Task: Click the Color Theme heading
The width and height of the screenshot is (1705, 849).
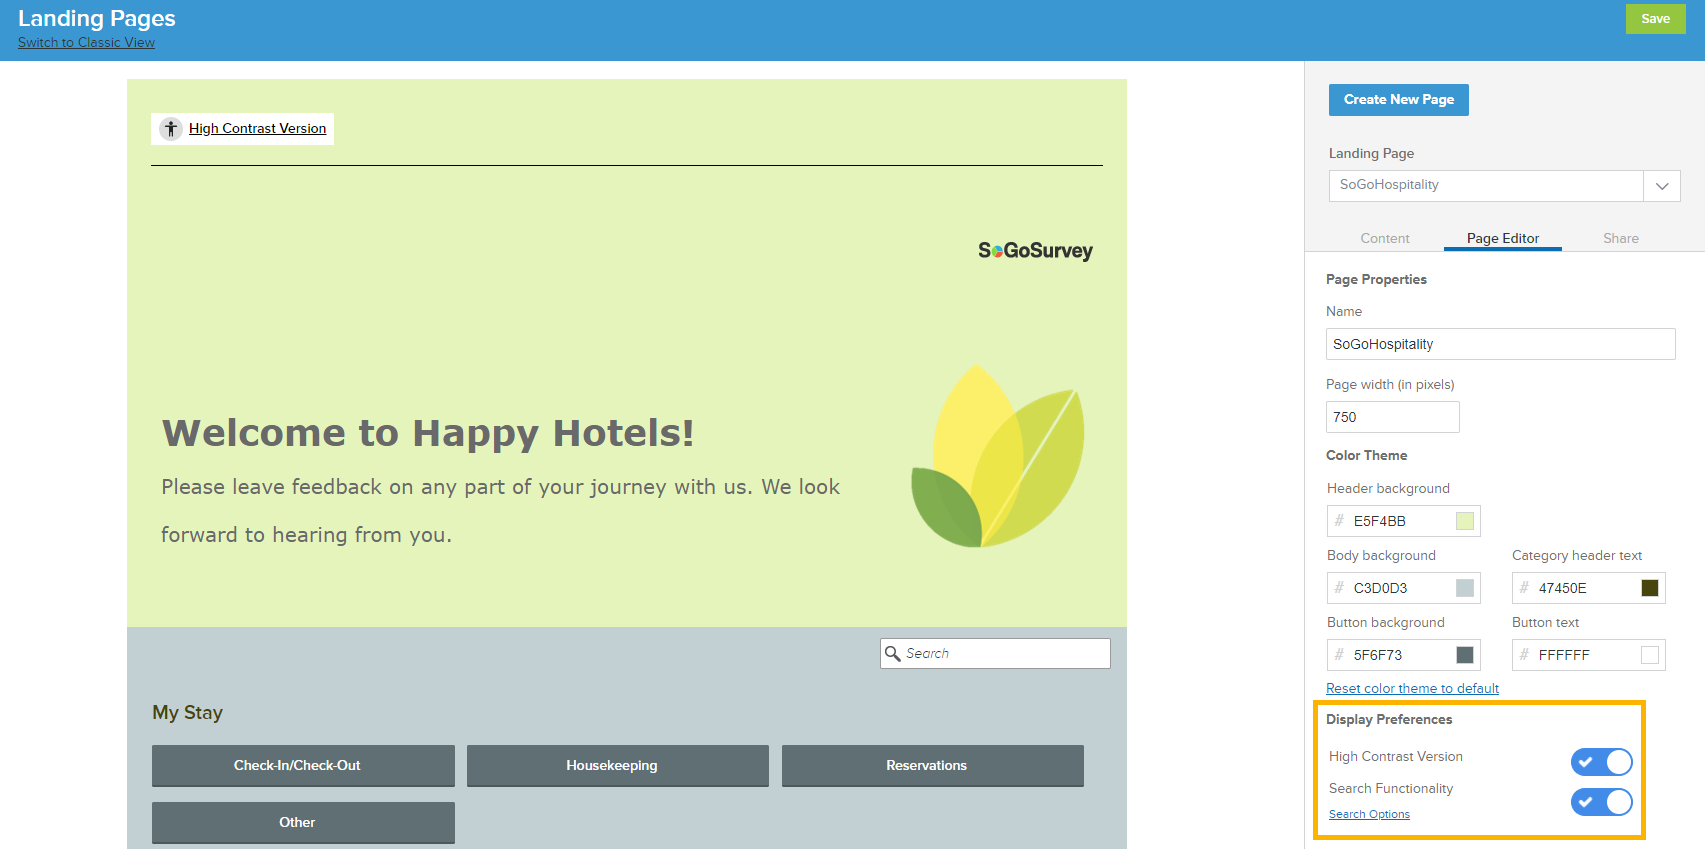Action: click(x=1366, y=455)
